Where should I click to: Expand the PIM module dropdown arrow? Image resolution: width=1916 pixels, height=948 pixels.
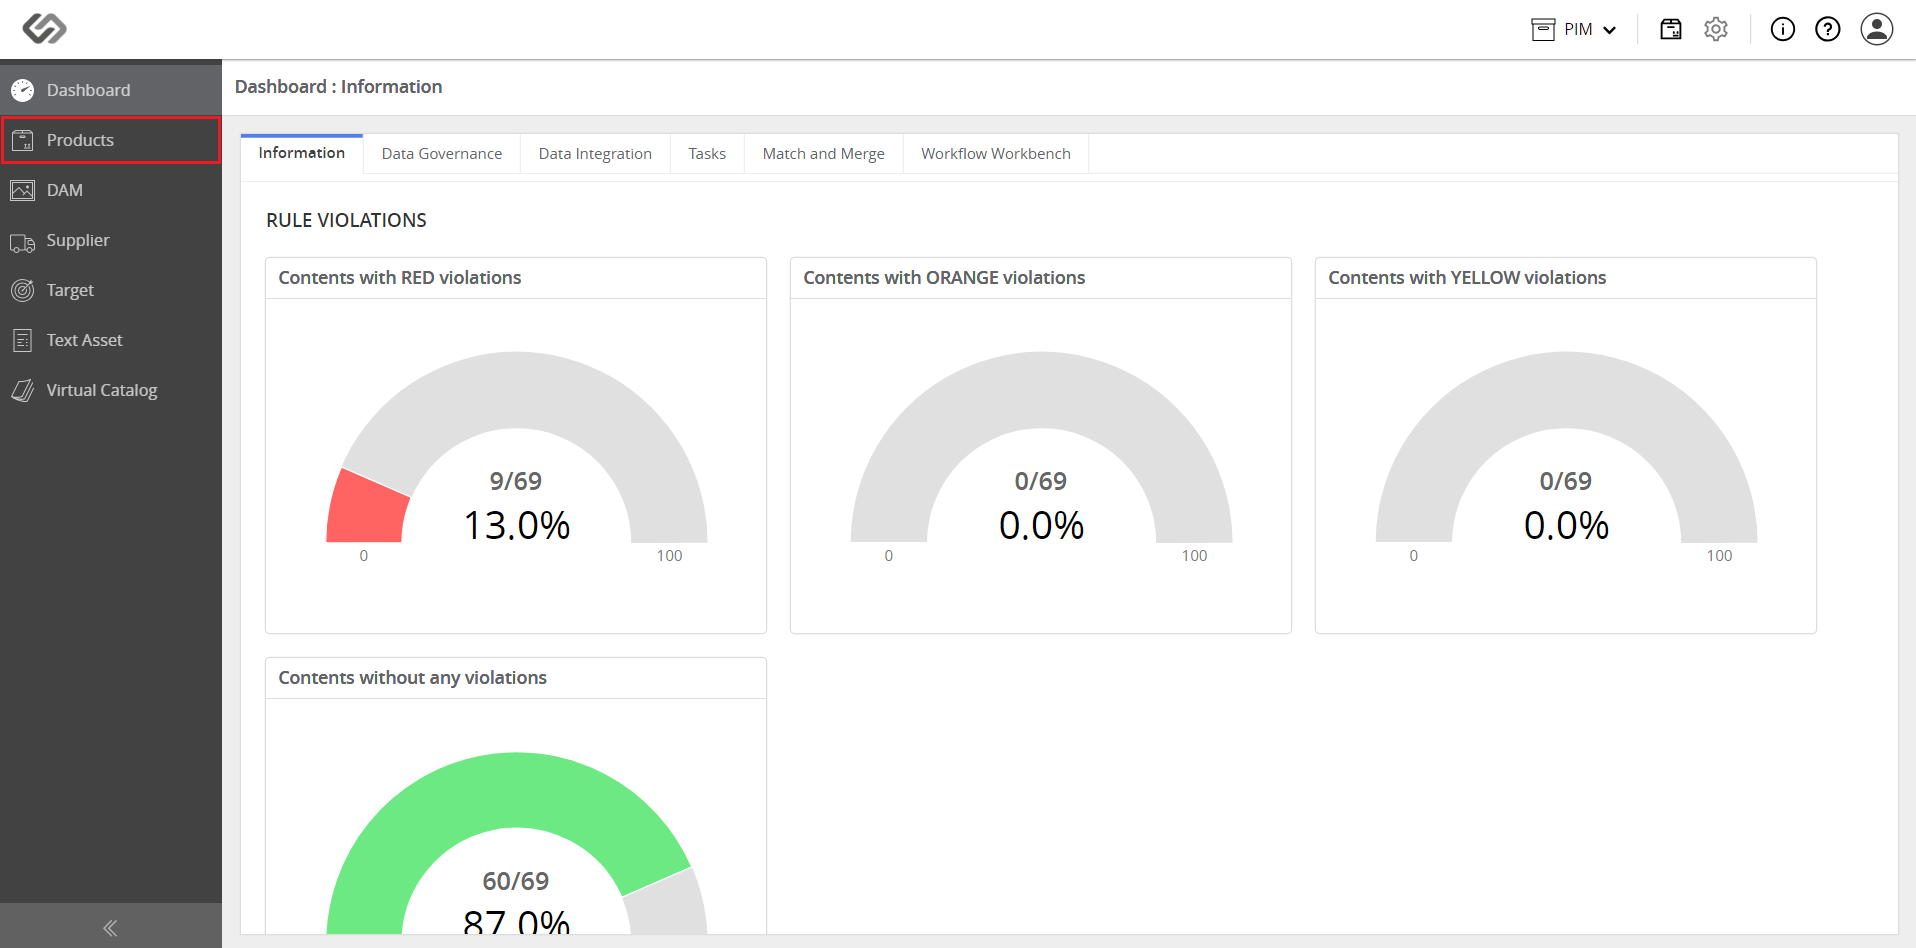pos(1610,30)
